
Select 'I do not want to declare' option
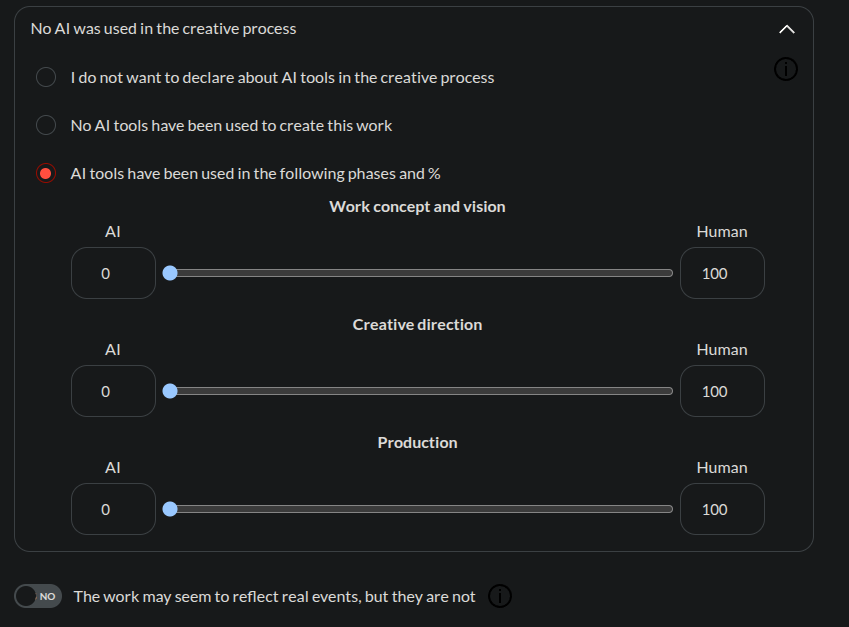click(x=46, y=77)
